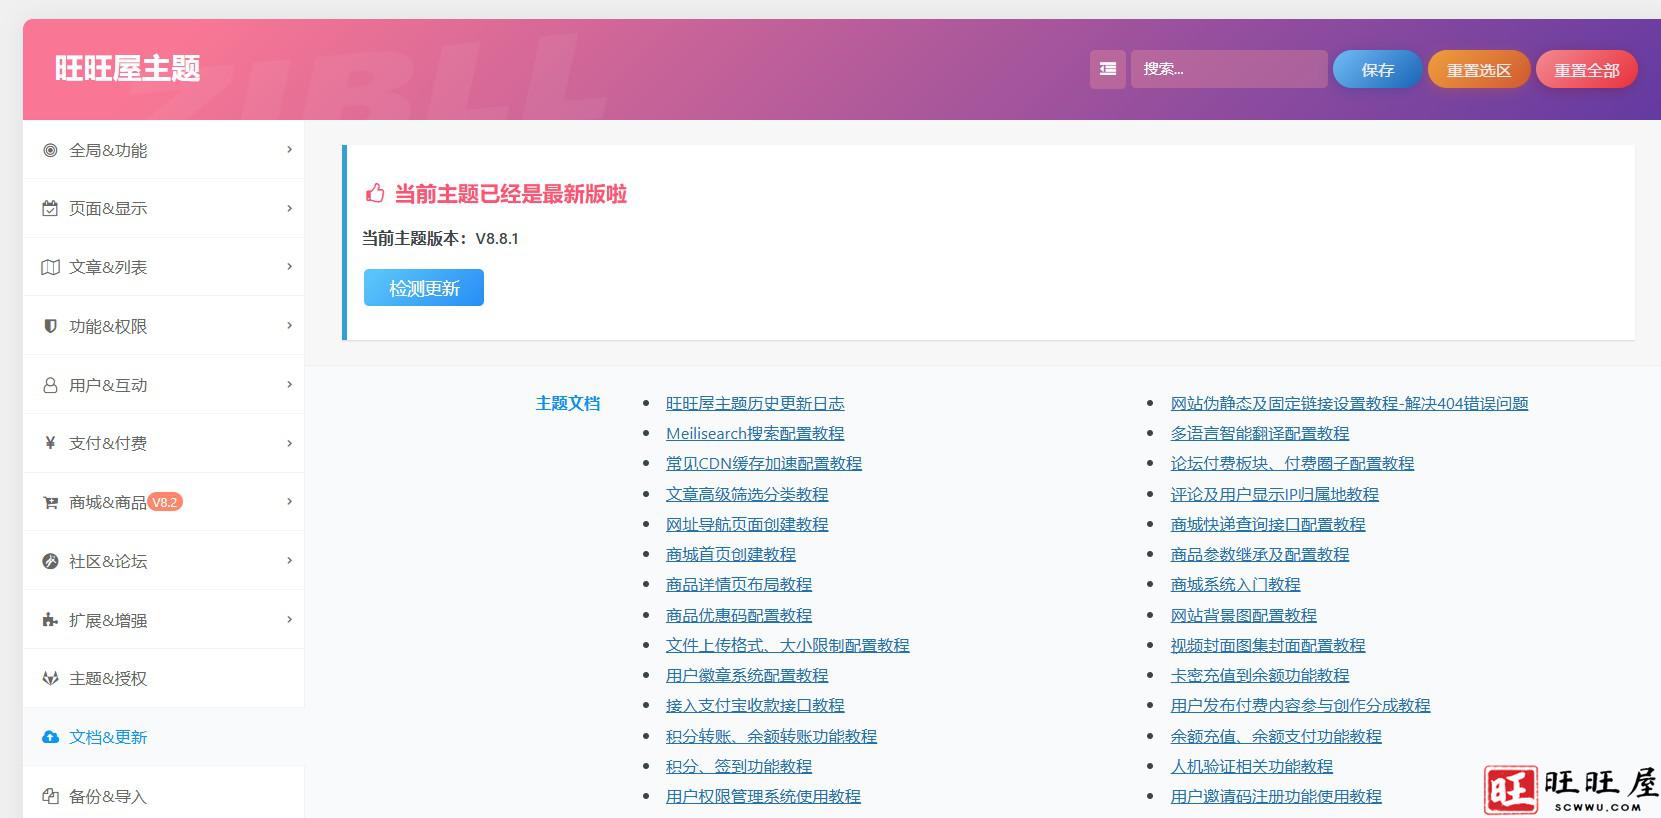Expand the 社区&论坛 chevron
The image size is (1661, 818).
[289, 561]
